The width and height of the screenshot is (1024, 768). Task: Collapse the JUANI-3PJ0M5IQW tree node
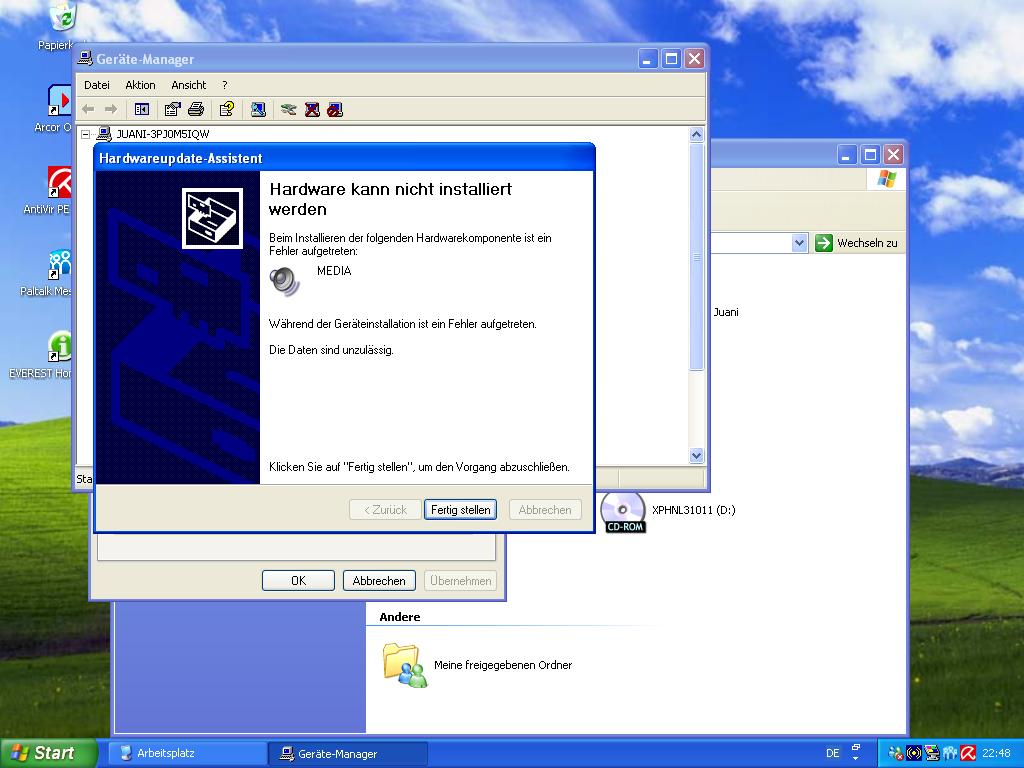click(86, 135)
